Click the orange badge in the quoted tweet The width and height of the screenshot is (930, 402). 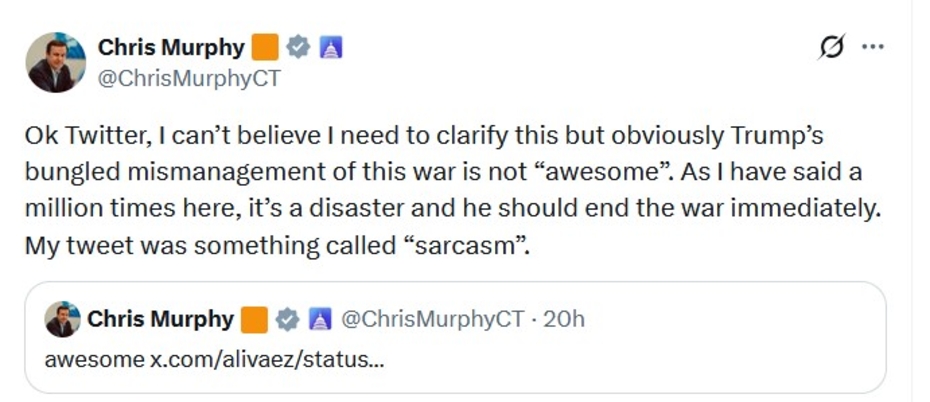tap(255, 319)
